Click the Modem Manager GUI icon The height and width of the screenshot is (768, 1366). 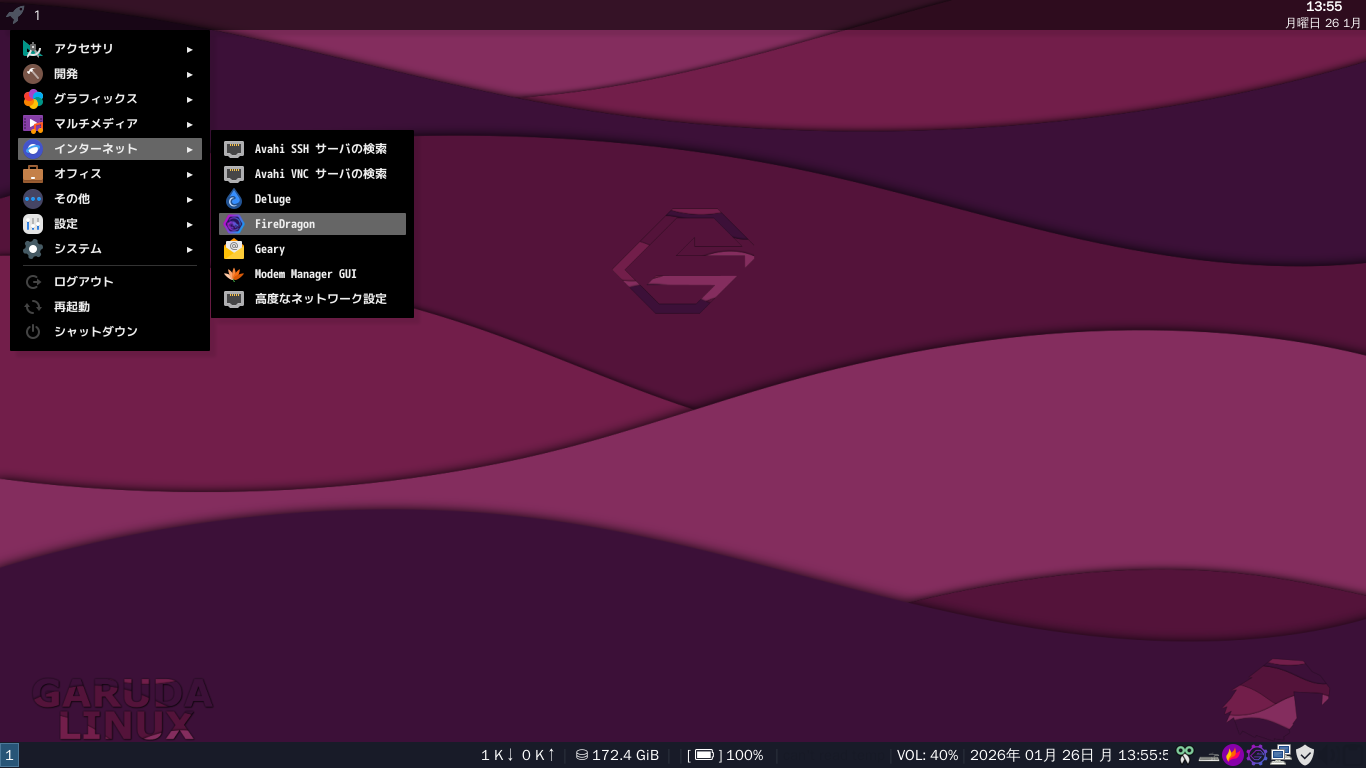pos(234,274)
